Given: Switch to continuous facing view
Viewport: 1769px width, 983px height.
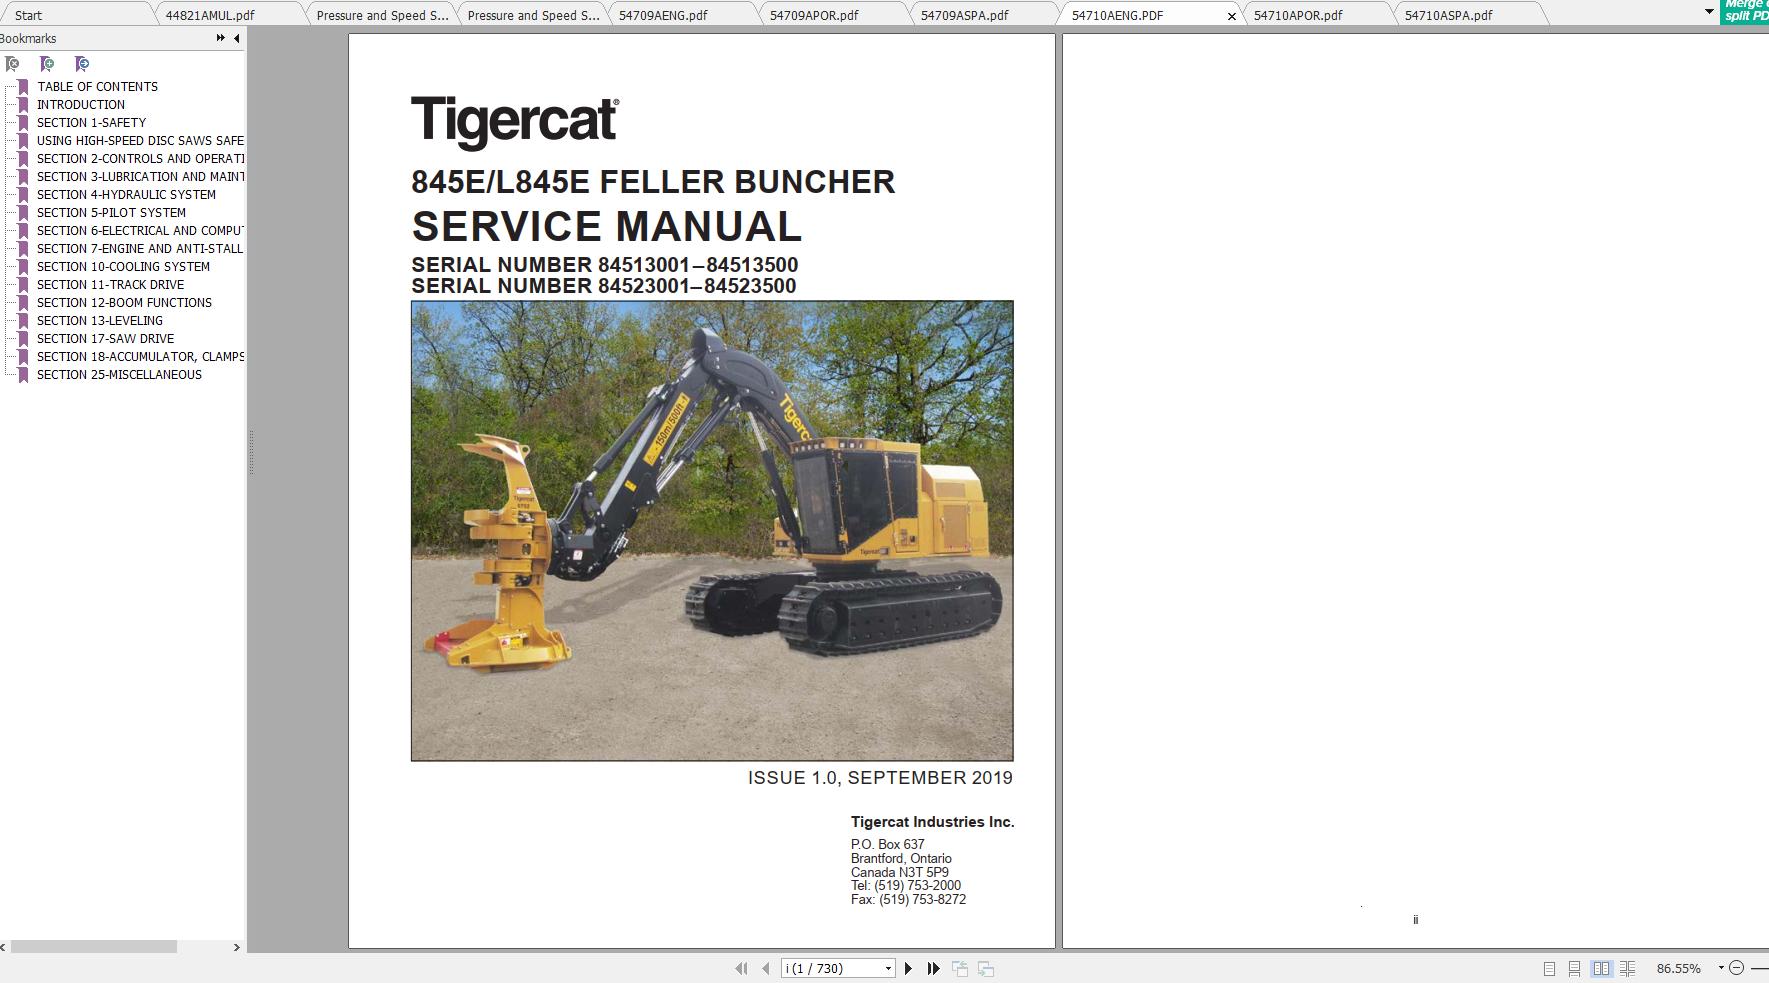Looking at the screenshot, I should [1628, 969].
